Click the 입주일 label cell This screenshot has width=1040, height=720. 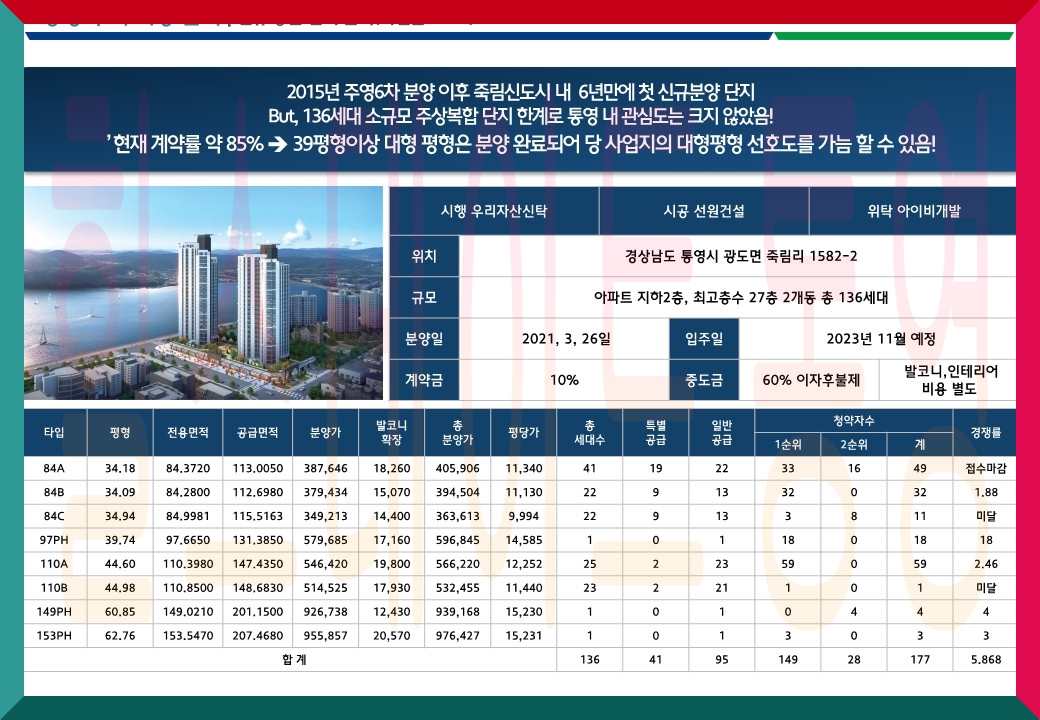coord(704,339)
